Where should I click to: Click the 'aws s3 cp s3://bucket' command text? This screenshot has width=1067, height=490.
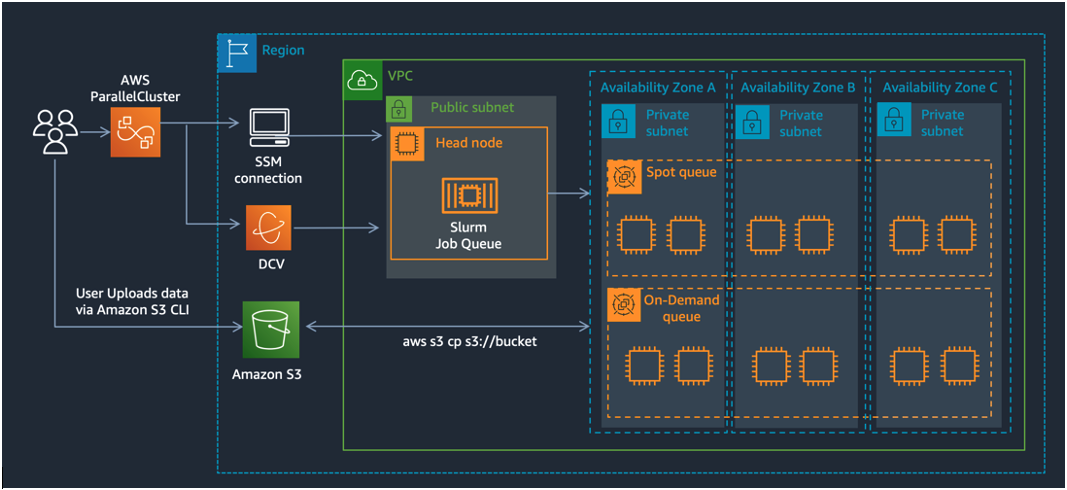469,341
